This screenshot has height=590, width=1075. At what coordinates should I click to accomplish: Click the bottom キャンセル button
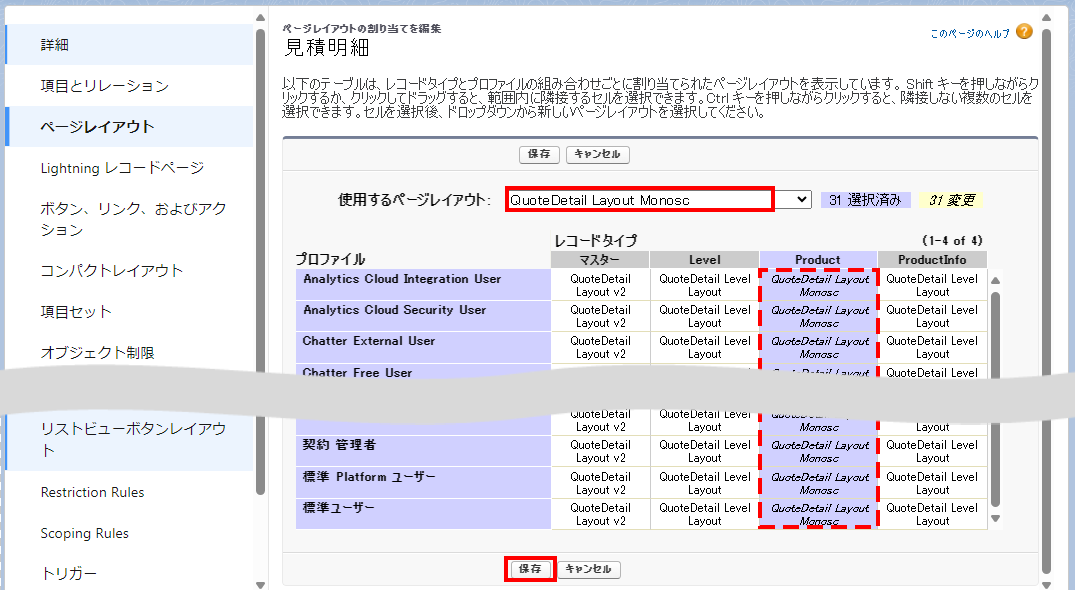pos(588,569)
